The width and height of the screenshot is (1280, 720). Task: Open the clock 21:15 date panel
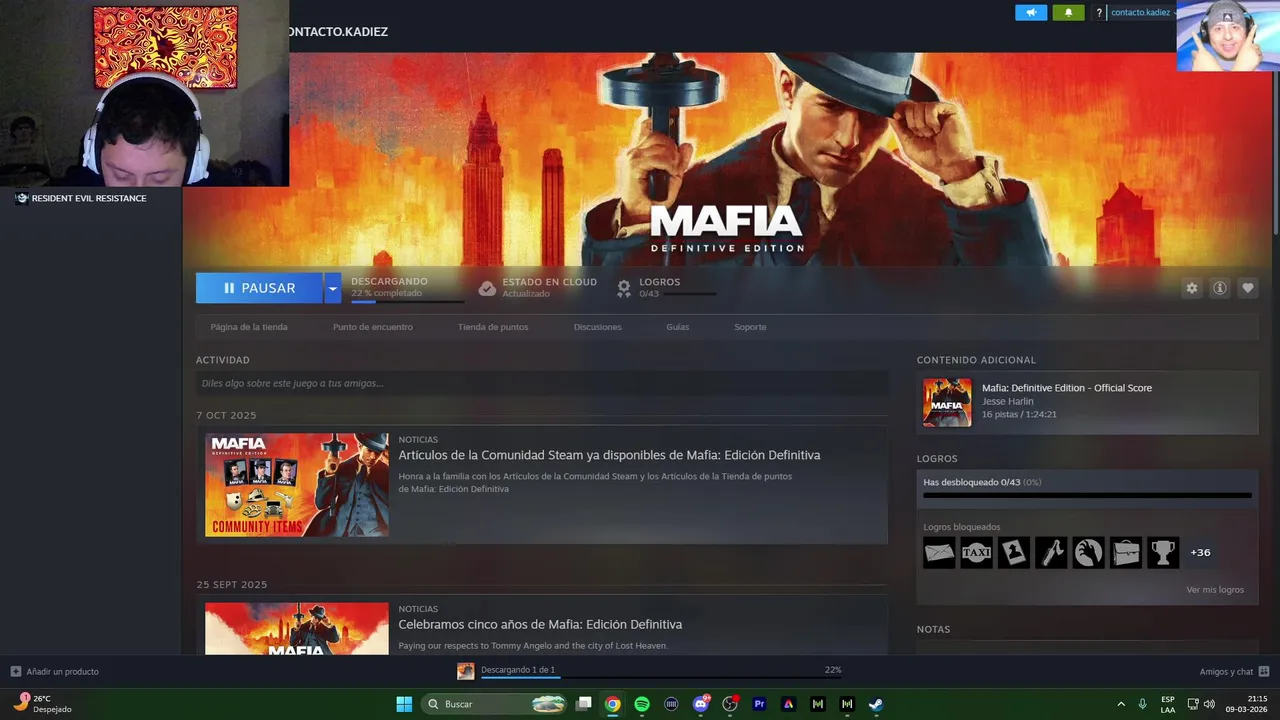coord(1247,704)
